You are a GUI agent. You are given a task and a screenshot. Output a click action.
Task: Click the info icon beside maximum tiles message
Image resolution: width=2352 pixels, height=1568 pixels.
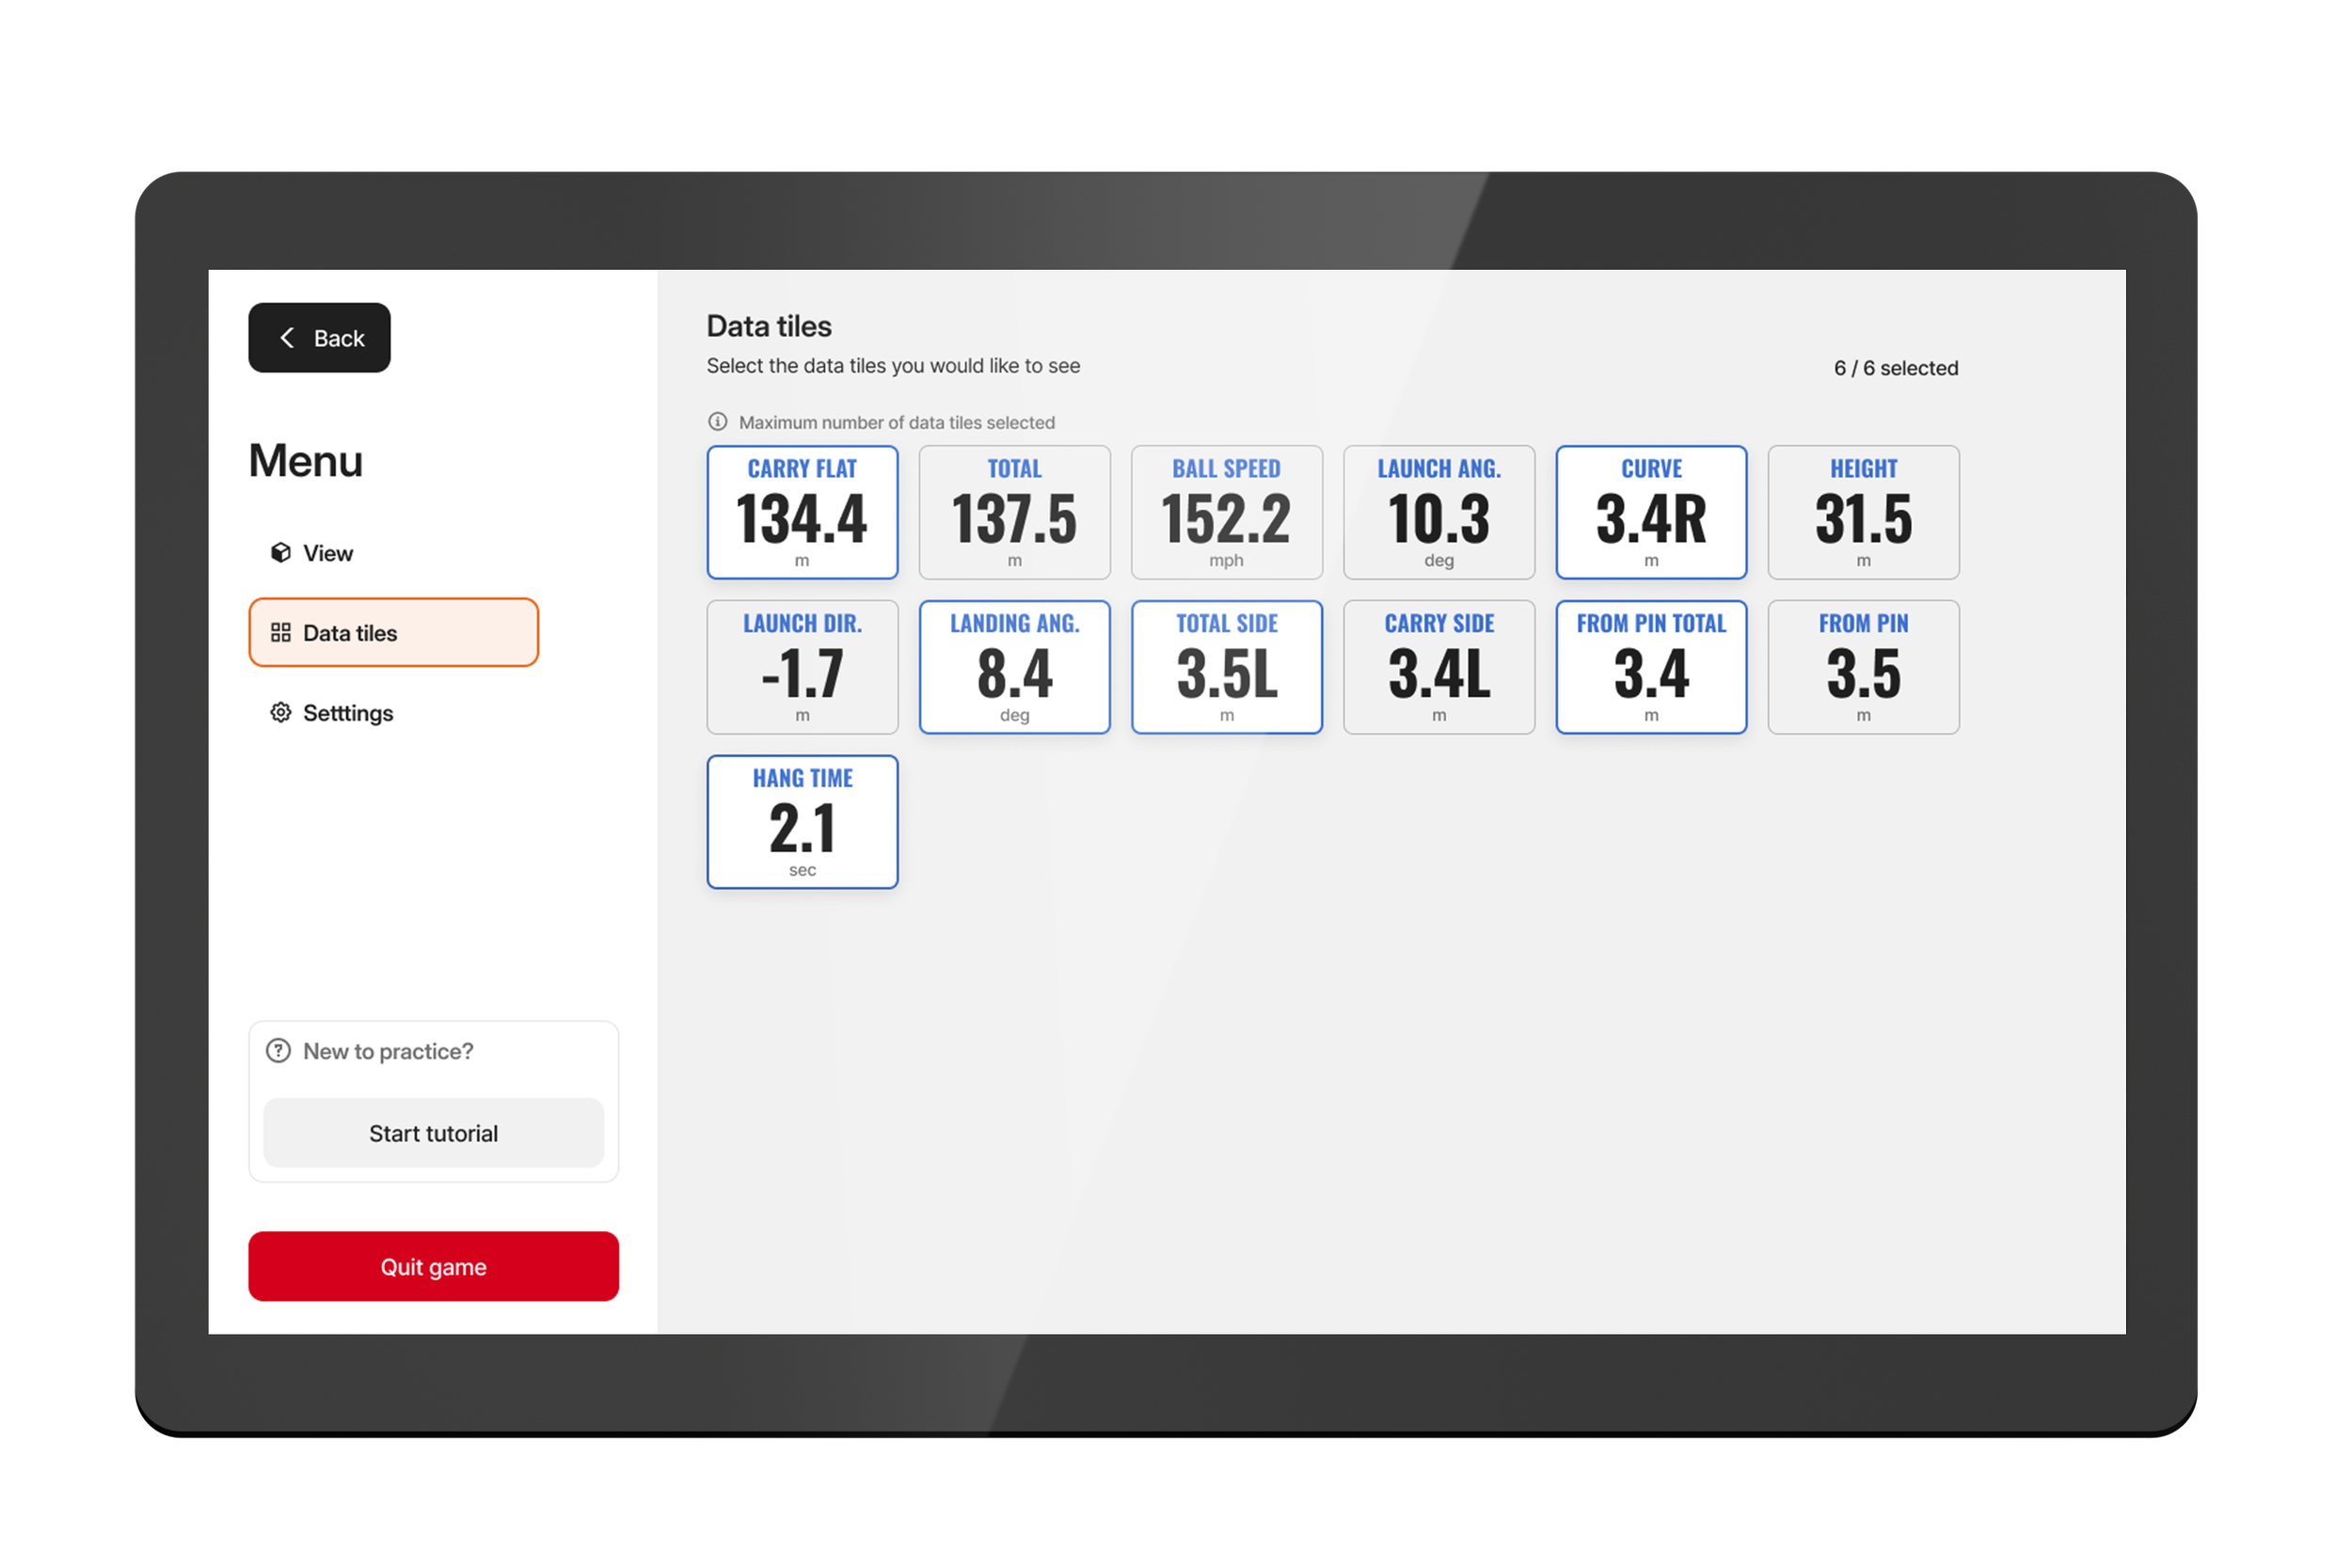pos(717,422)
